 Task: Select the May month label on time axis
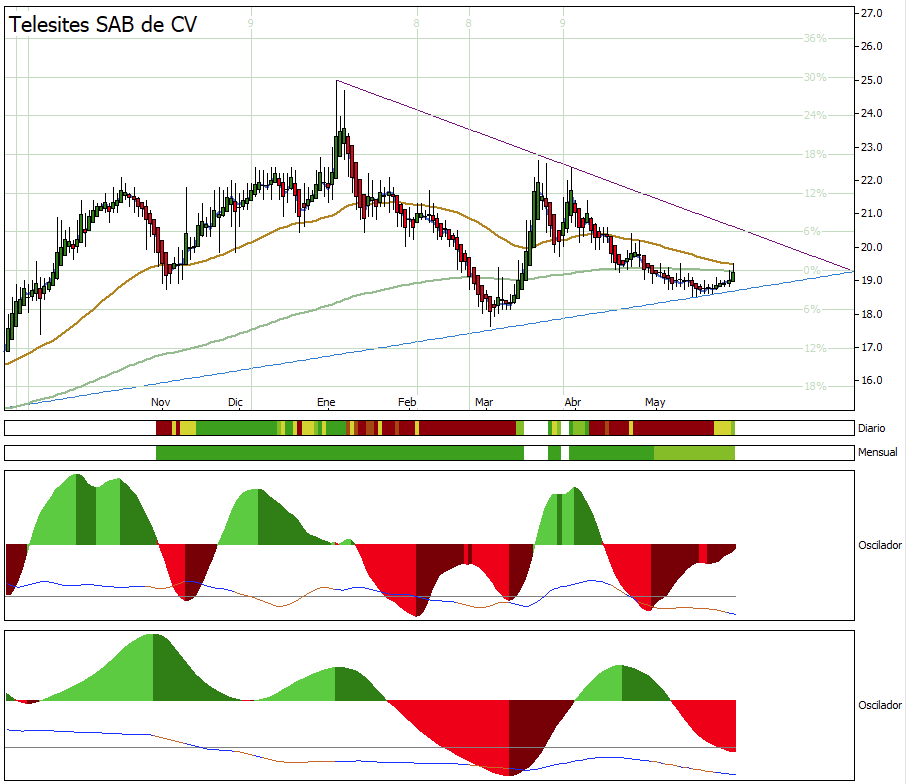coord(655,402)
